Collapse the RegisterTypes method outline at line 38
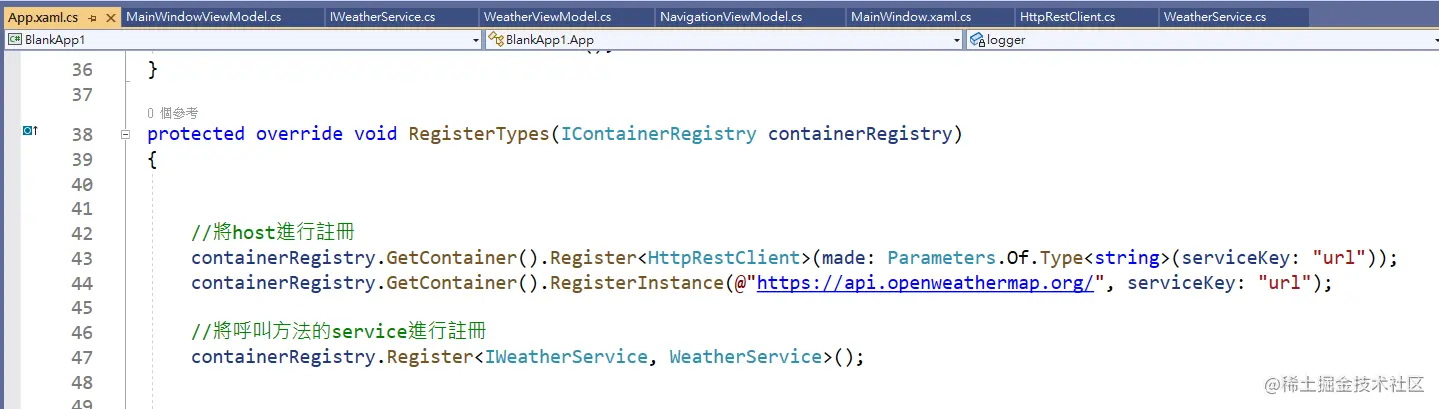Screen dimensions: 1439x409 click(125, 134)
